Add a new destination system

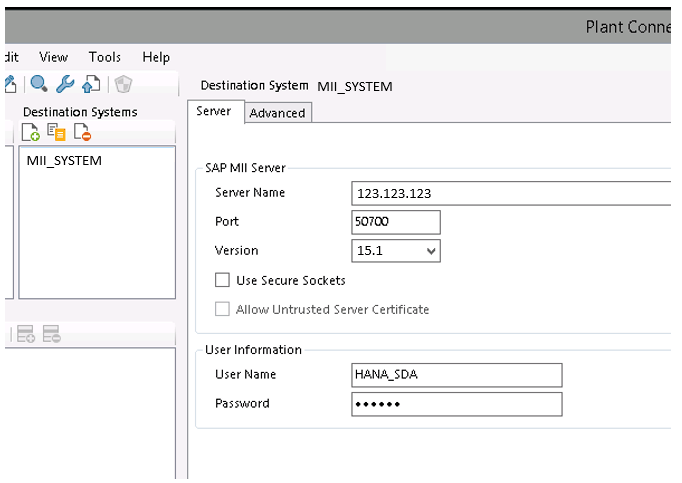click(31, 133)
